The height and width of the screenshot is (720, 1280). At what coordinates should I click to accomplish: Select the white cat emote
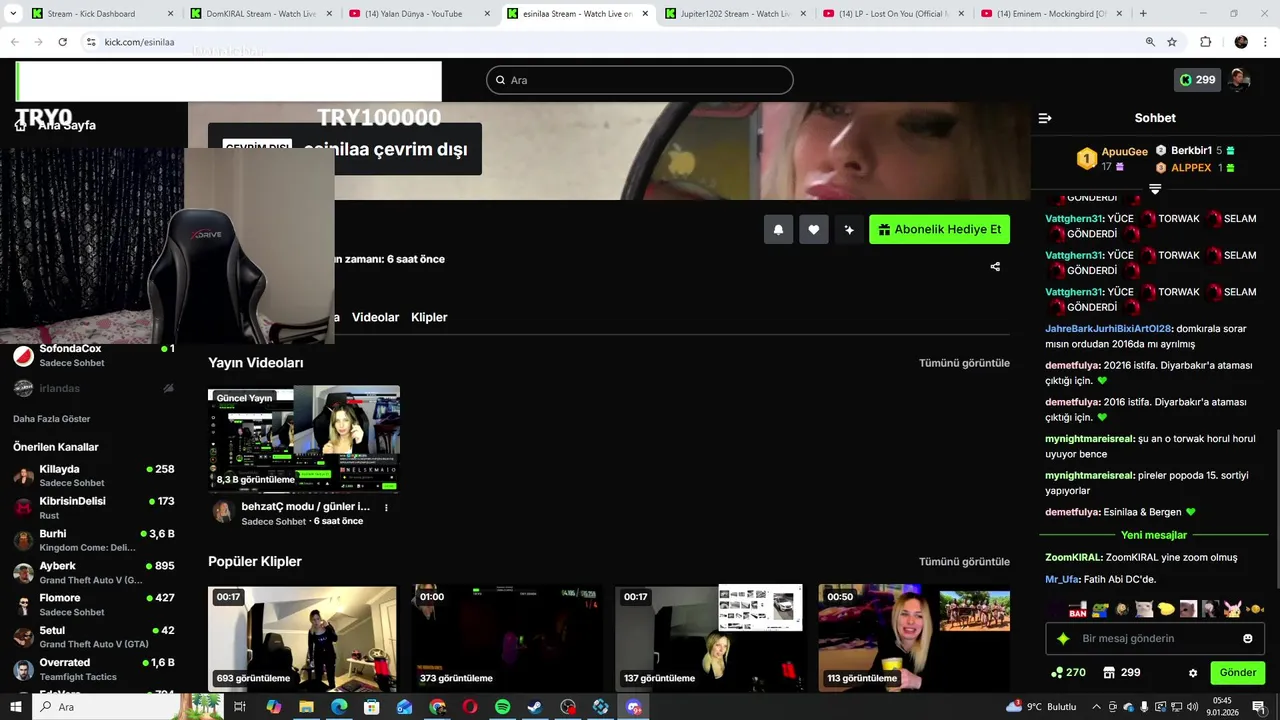[x=1144, y=609]
